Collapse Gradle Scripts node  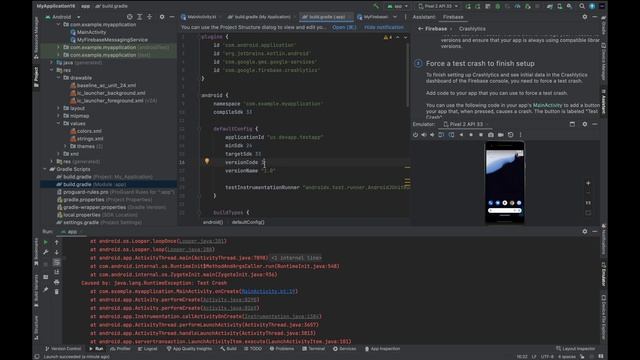click(45, 169)
